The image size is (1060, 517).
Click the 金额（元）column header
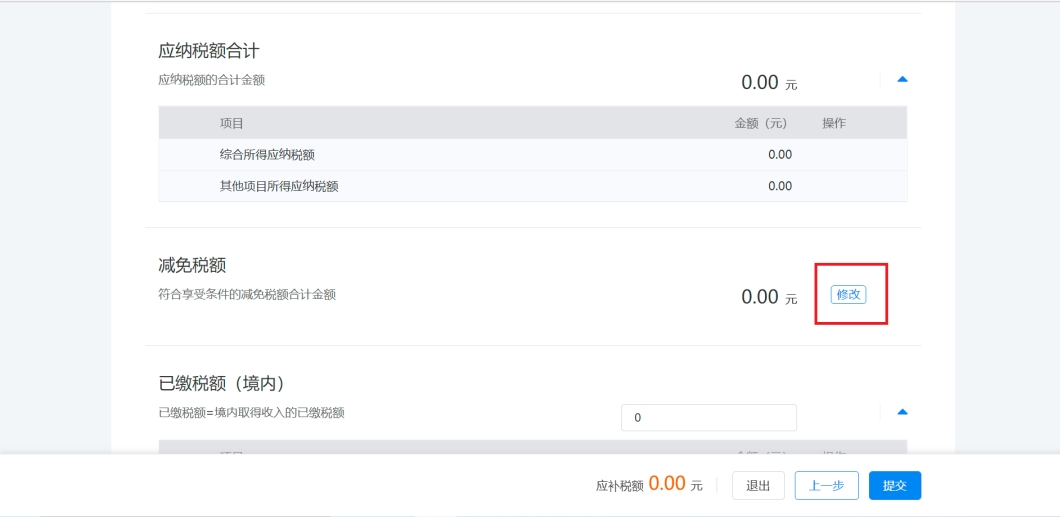coord(761,123)
